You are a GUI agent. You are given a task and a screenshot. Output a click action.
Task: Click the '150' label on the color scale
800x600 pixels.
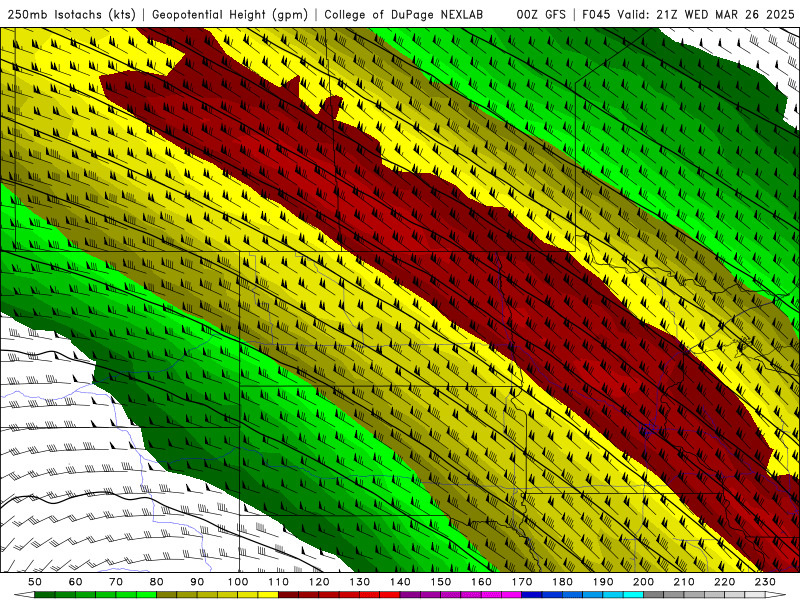tap(441, 582)
